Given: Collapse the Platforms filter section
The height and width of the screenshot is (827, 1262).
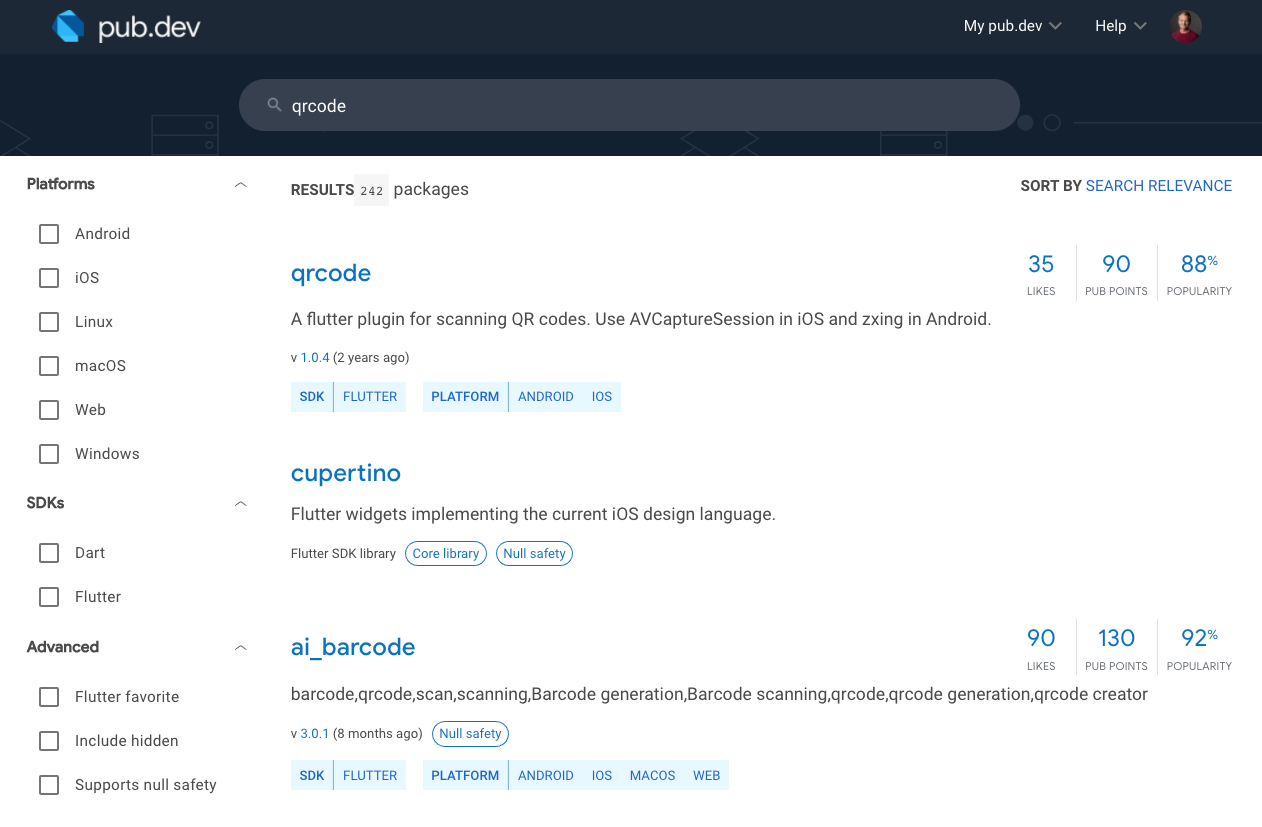Looking at the screenshot, I should pyautogui.click(x=240, y=184).
